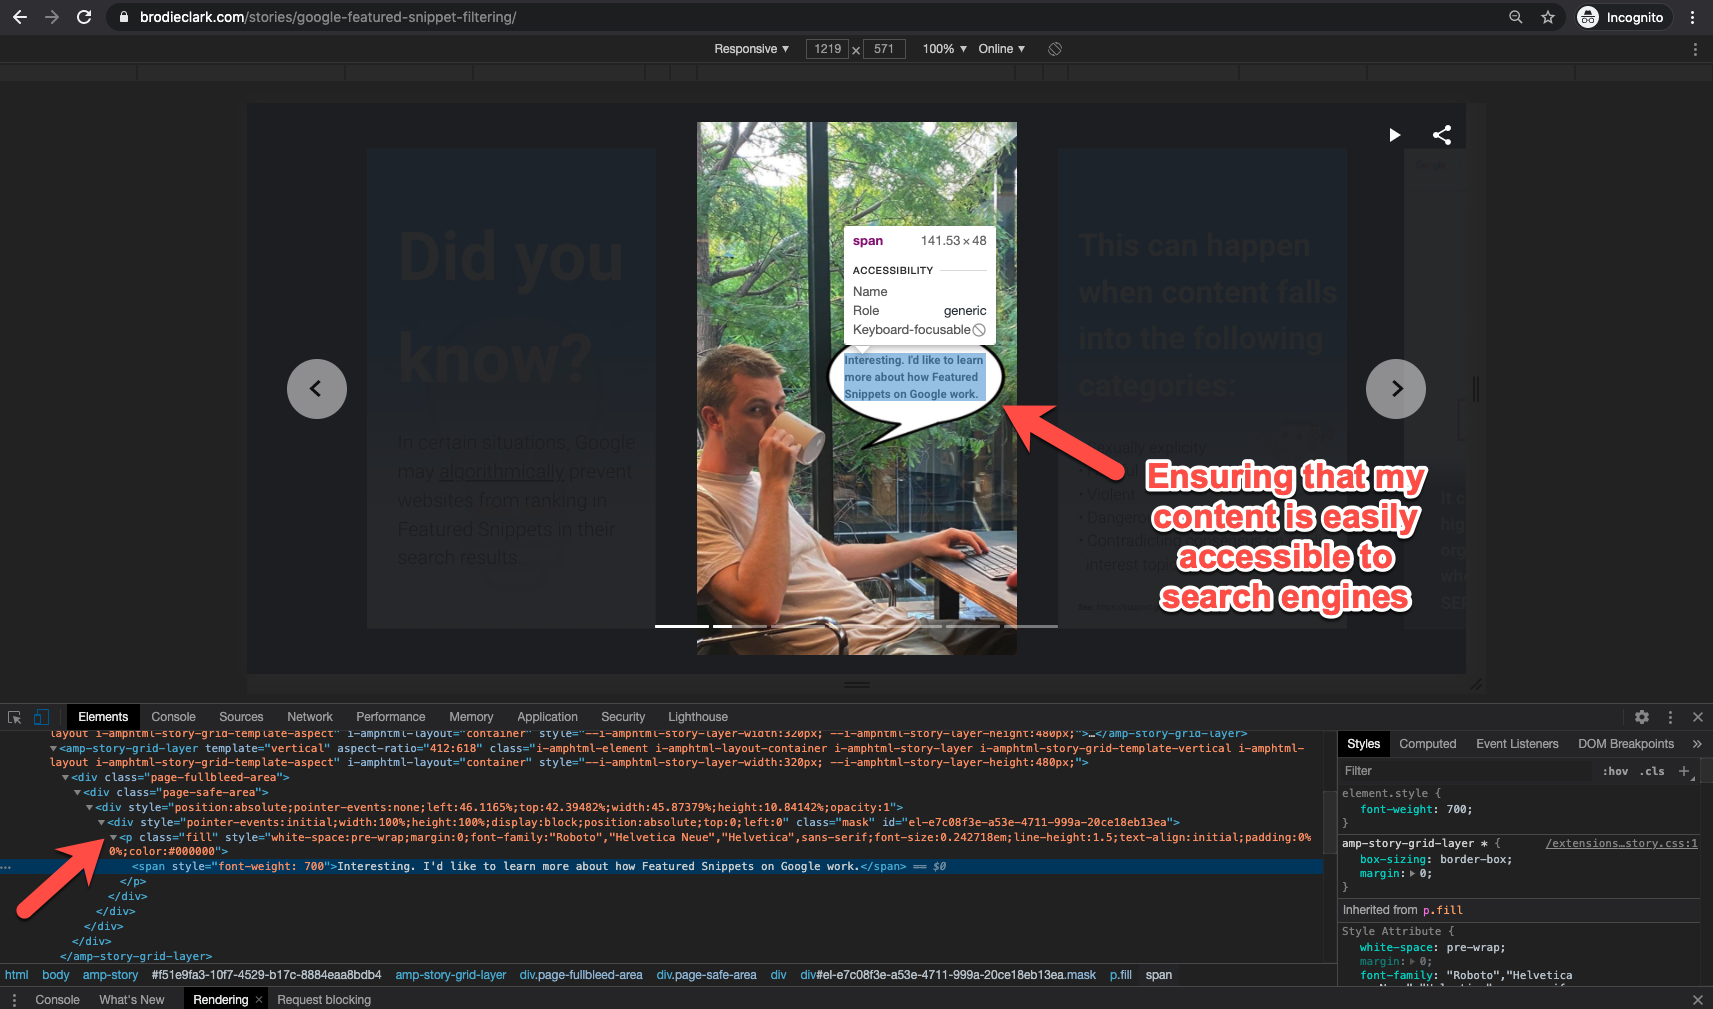Screen dimensions: 1713x1009
Task: Click the new style rule plus icon
Action: point(1684,771)
